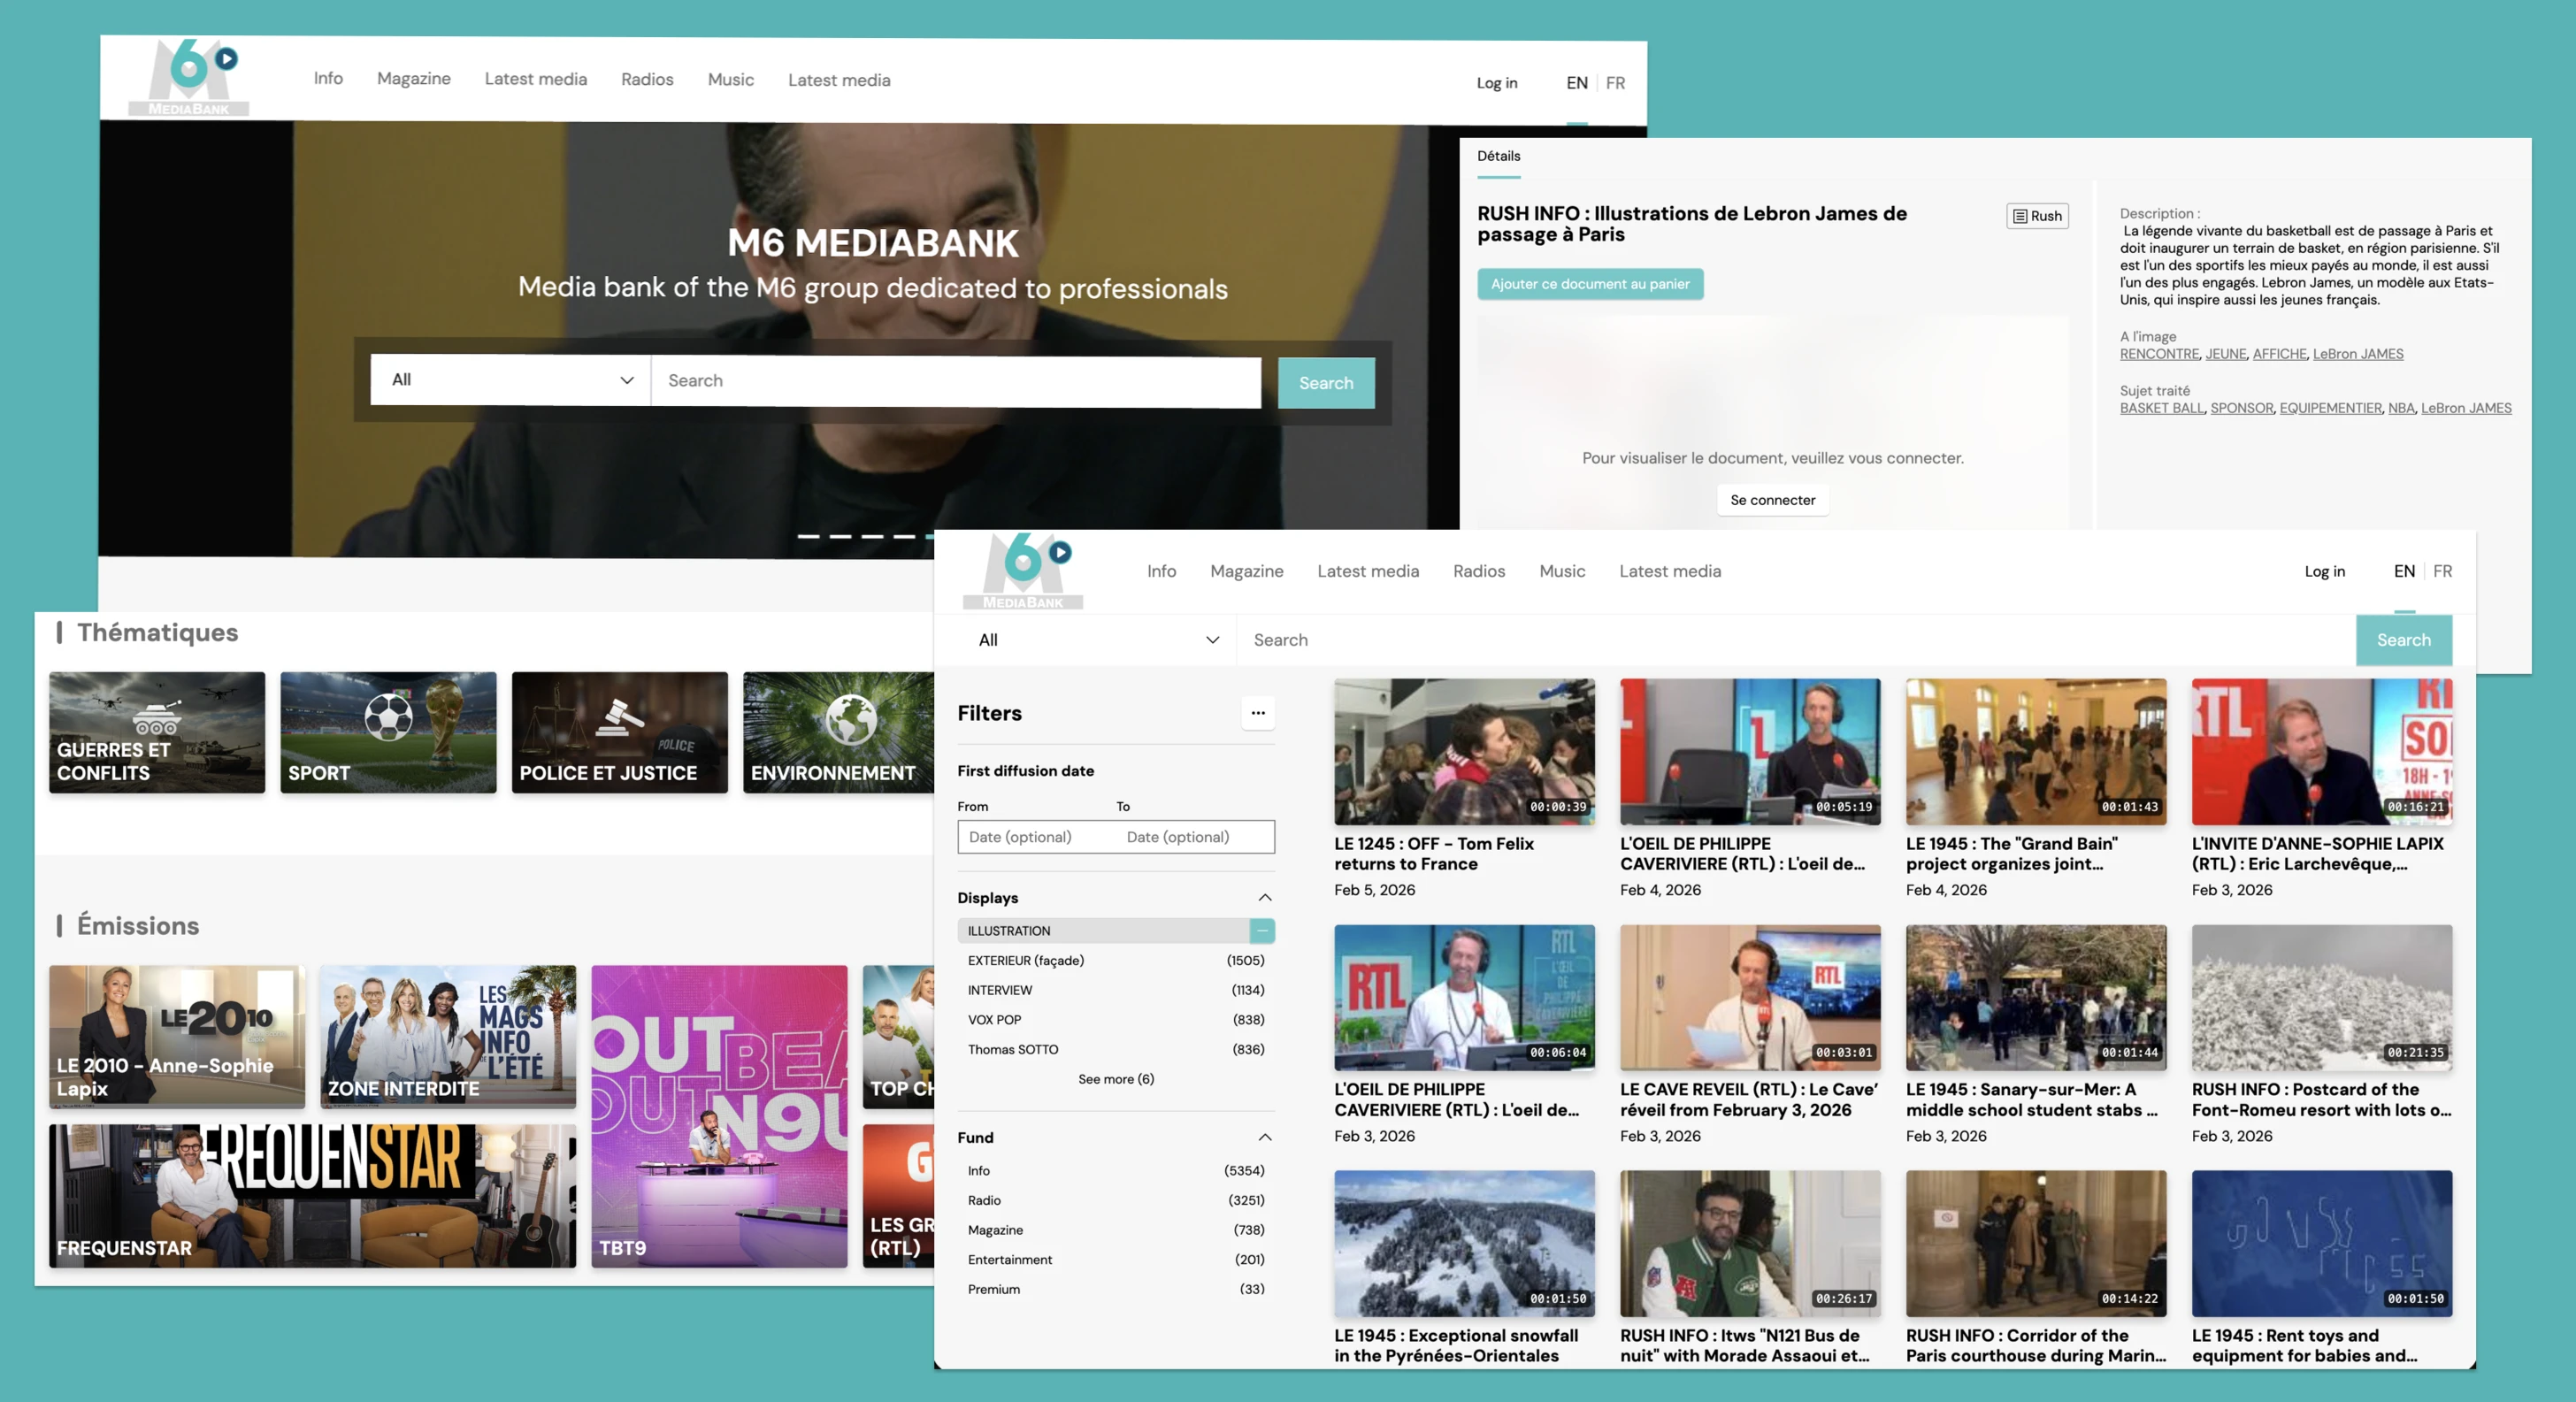Click the To date field
2576x1402 pixels.
coord(1195,837)
